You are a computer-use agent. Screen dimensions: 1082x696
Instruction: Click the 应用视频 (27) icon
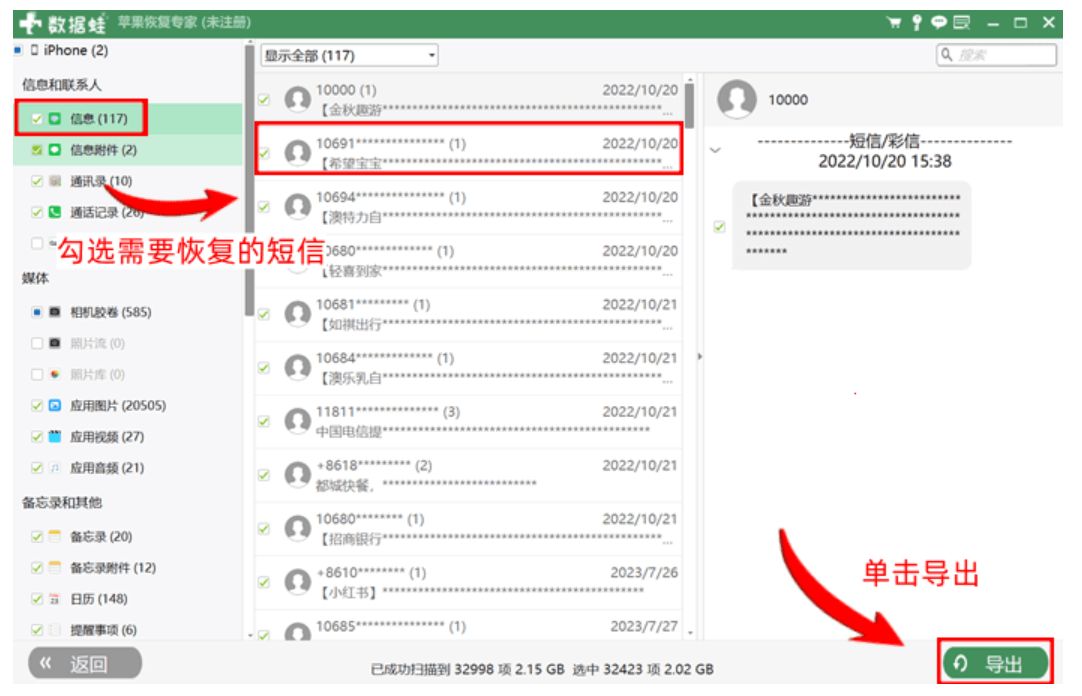(55, 437)
